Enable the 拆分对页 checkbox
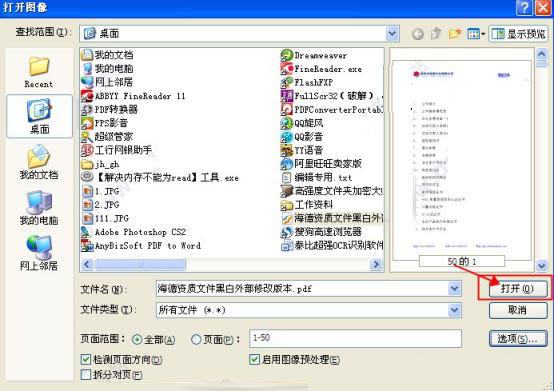This screenshot has width=554, height=391. pos(86,374)
